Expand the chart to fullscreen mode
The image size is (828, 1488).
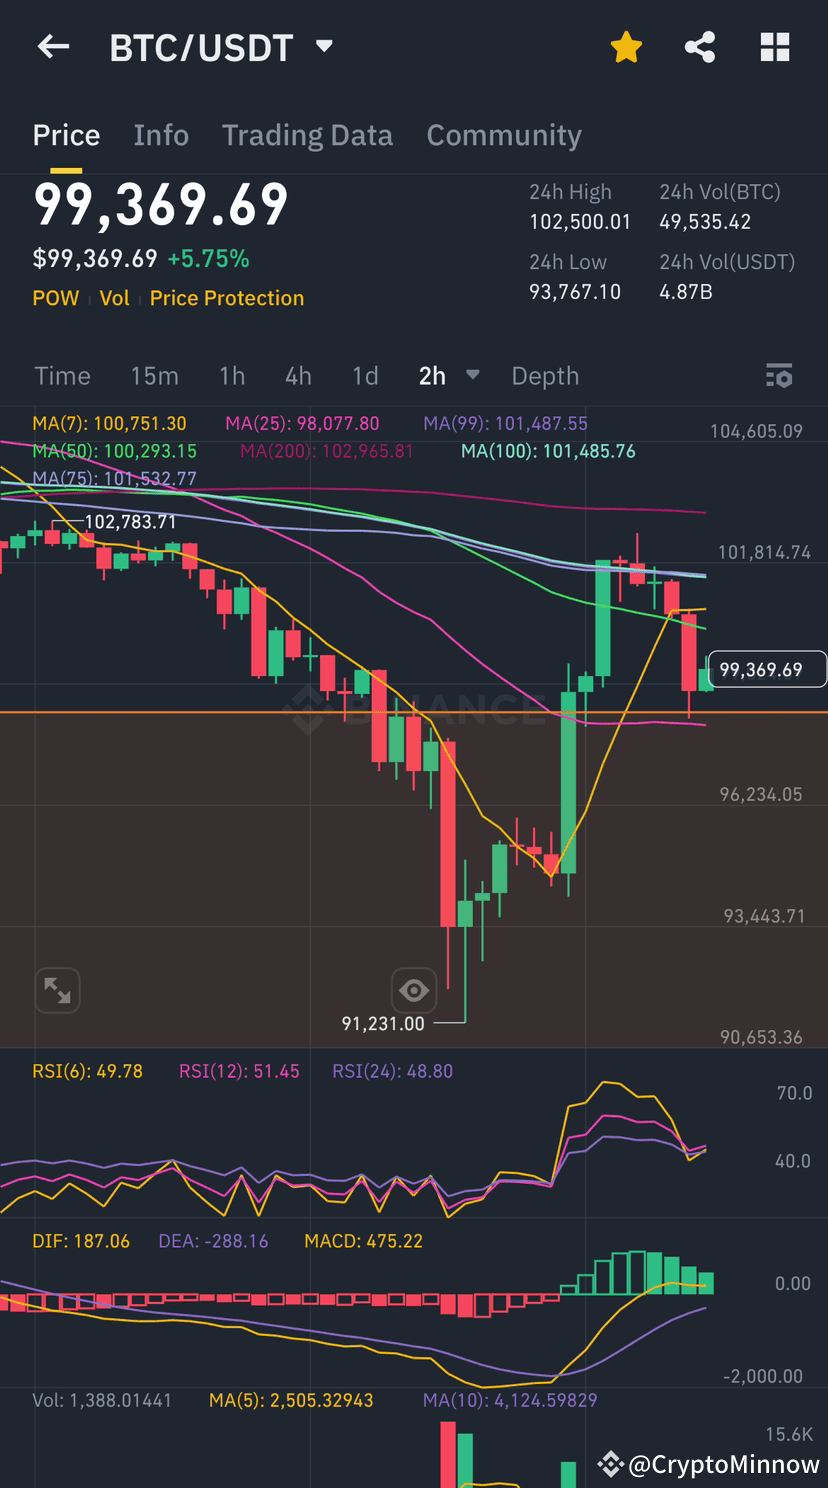pos(57,990)
